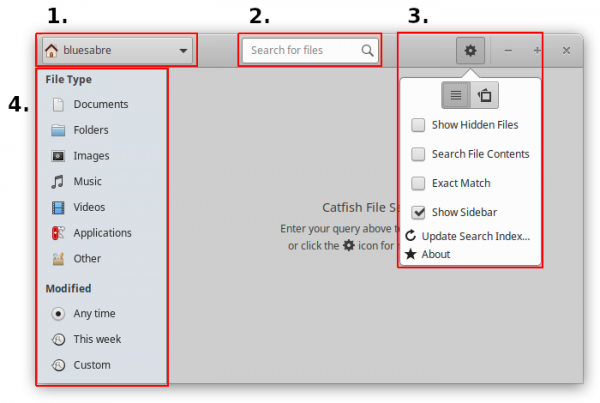This screenshot has width=600, height=403.
Task: Enable Search File Contents checkbox
Action: coord(418,154)
